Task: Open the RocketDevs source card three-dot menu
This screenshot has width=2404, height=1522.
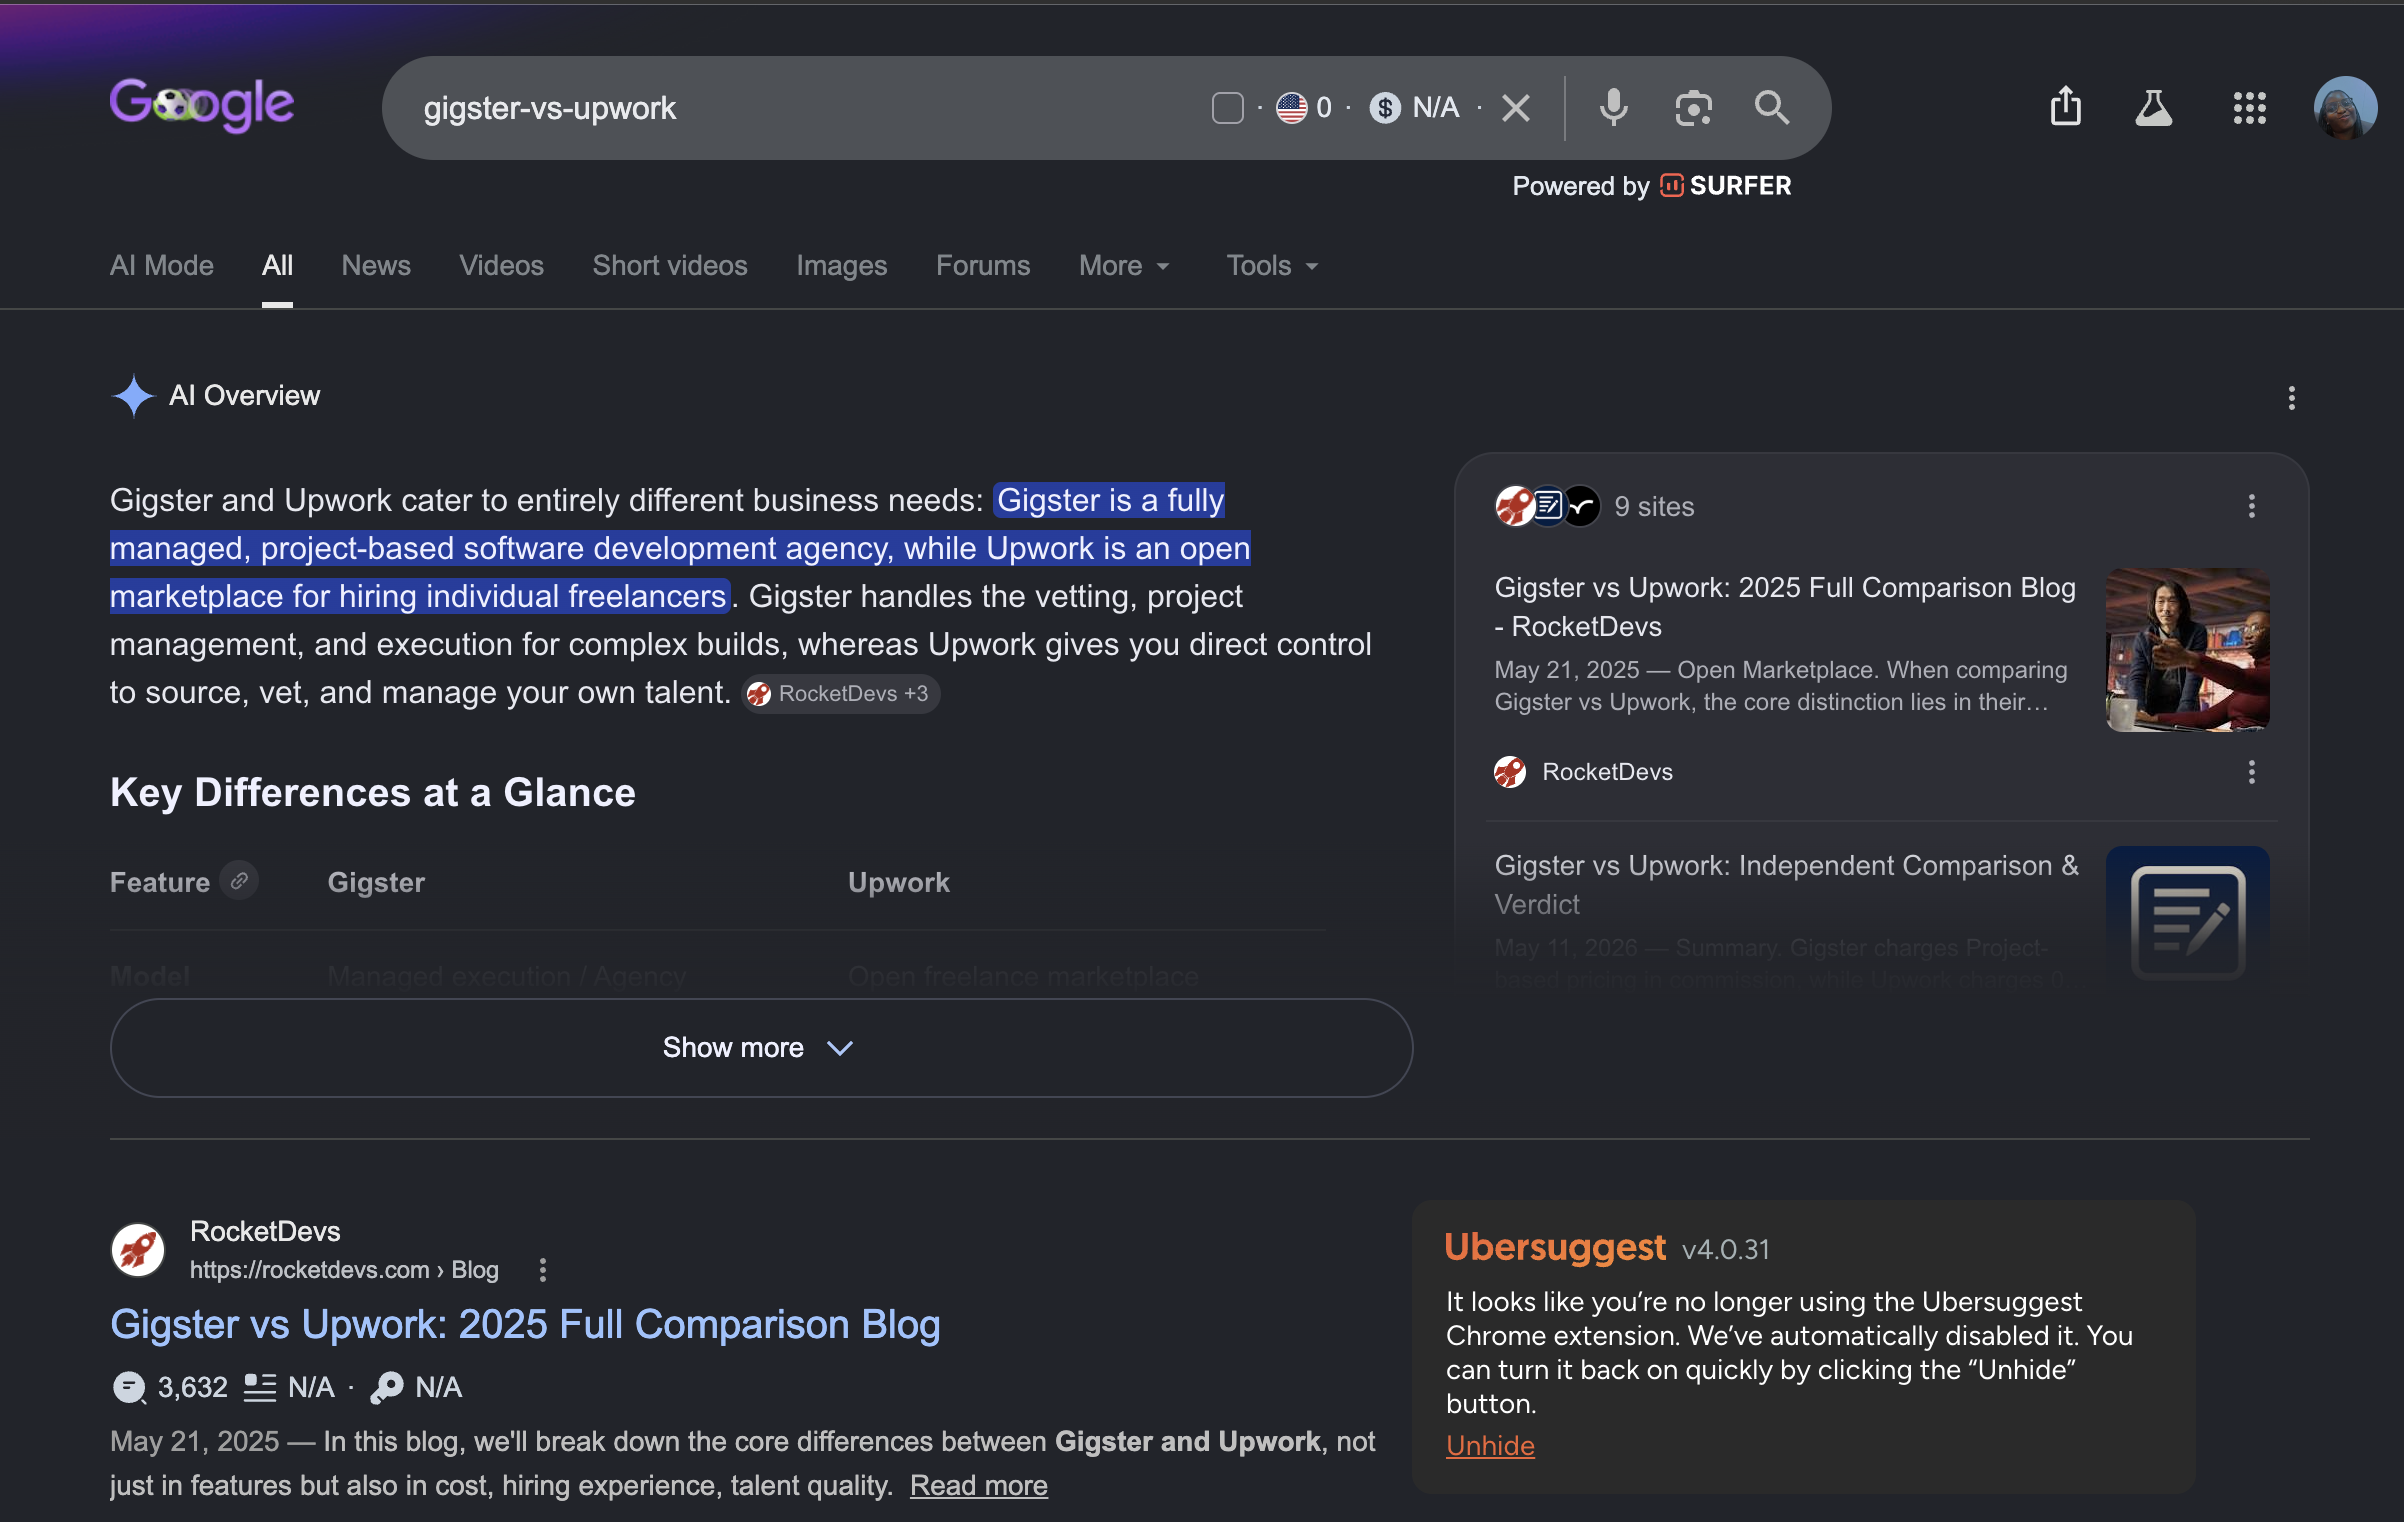Action: click(2251, 772)
